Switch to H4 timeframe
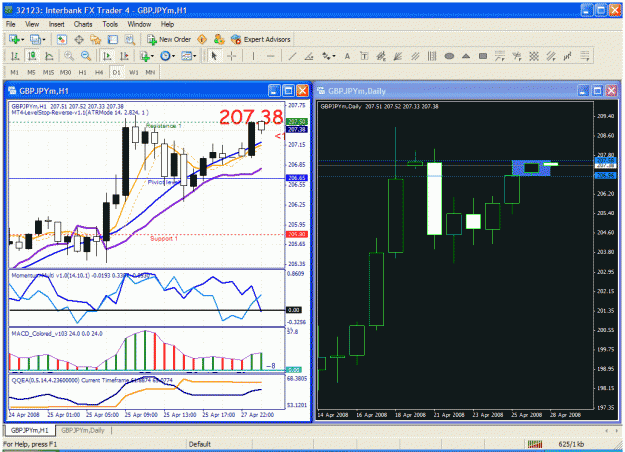625x452 pixels. [x=99, y=73]
